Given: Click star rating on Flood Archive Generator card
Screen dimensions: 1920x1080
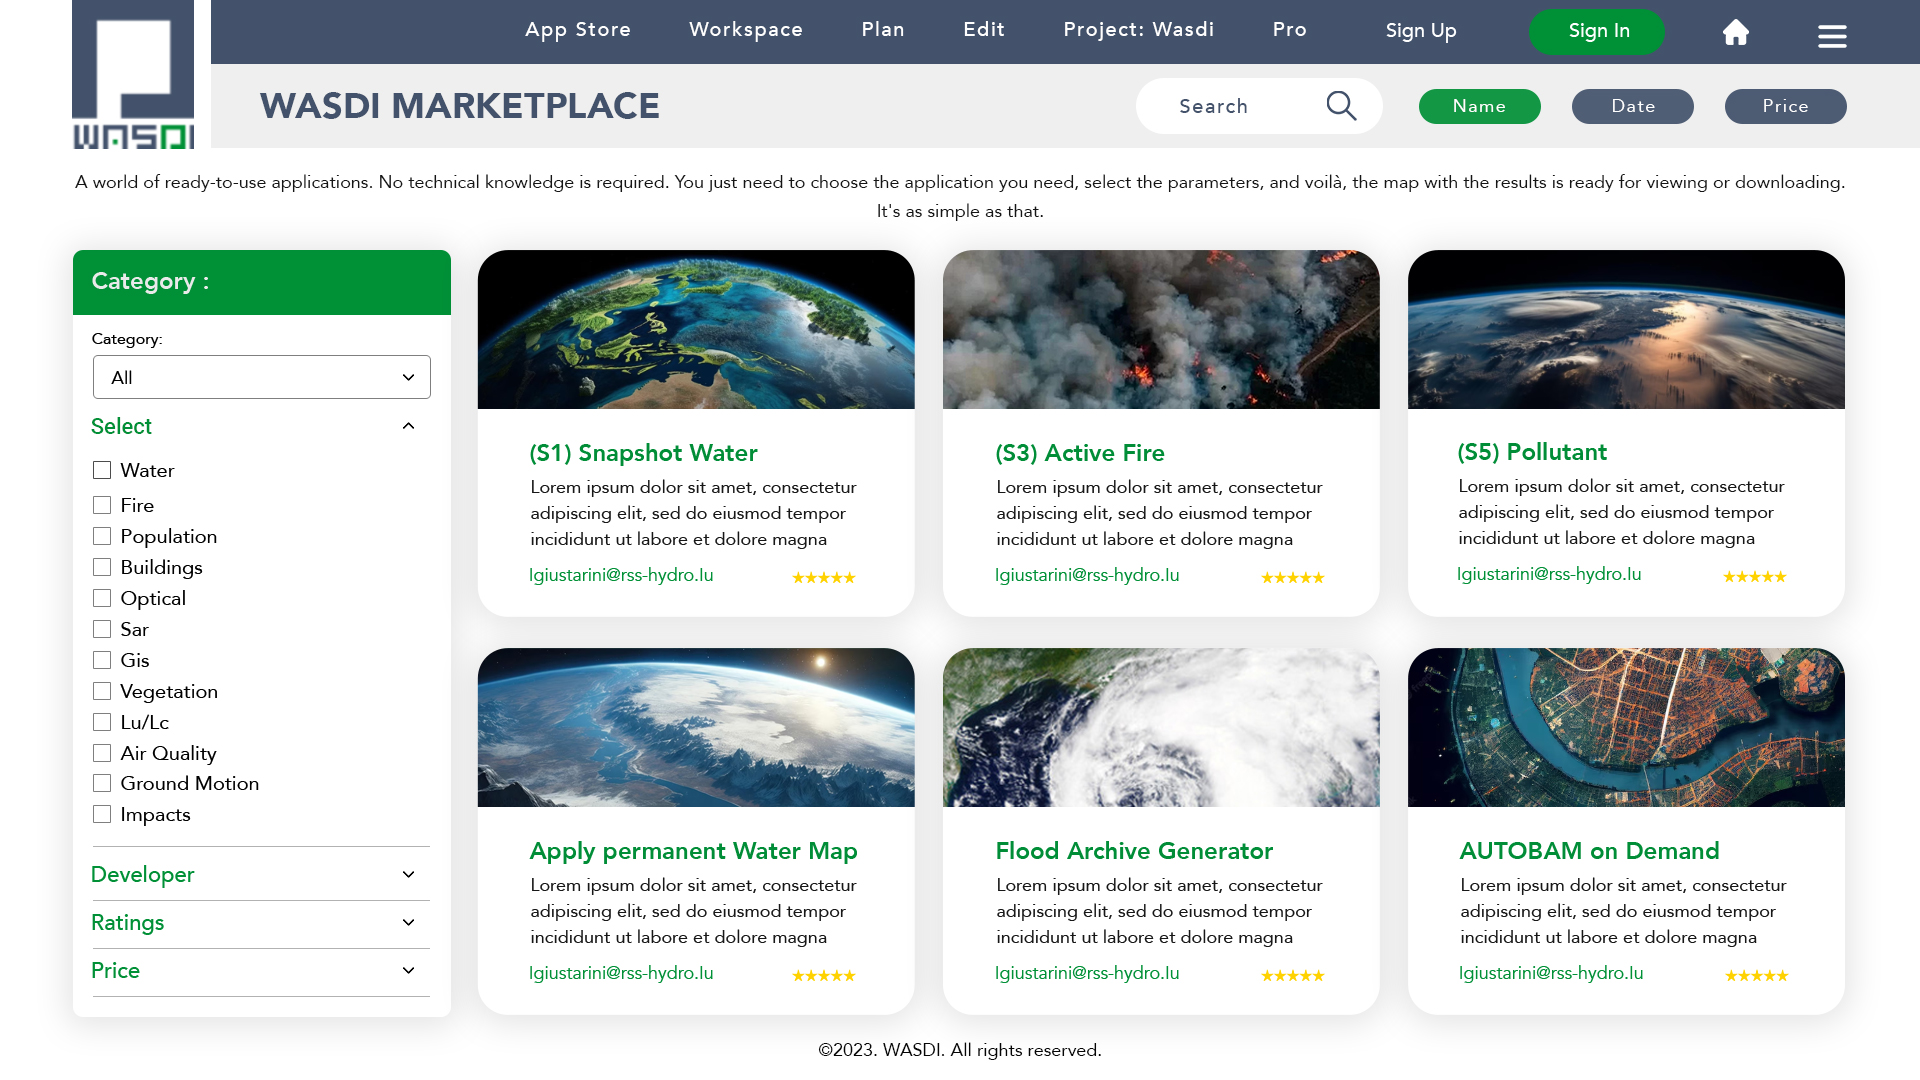Looking at the screenshot, I should (x=1292, y=976).
